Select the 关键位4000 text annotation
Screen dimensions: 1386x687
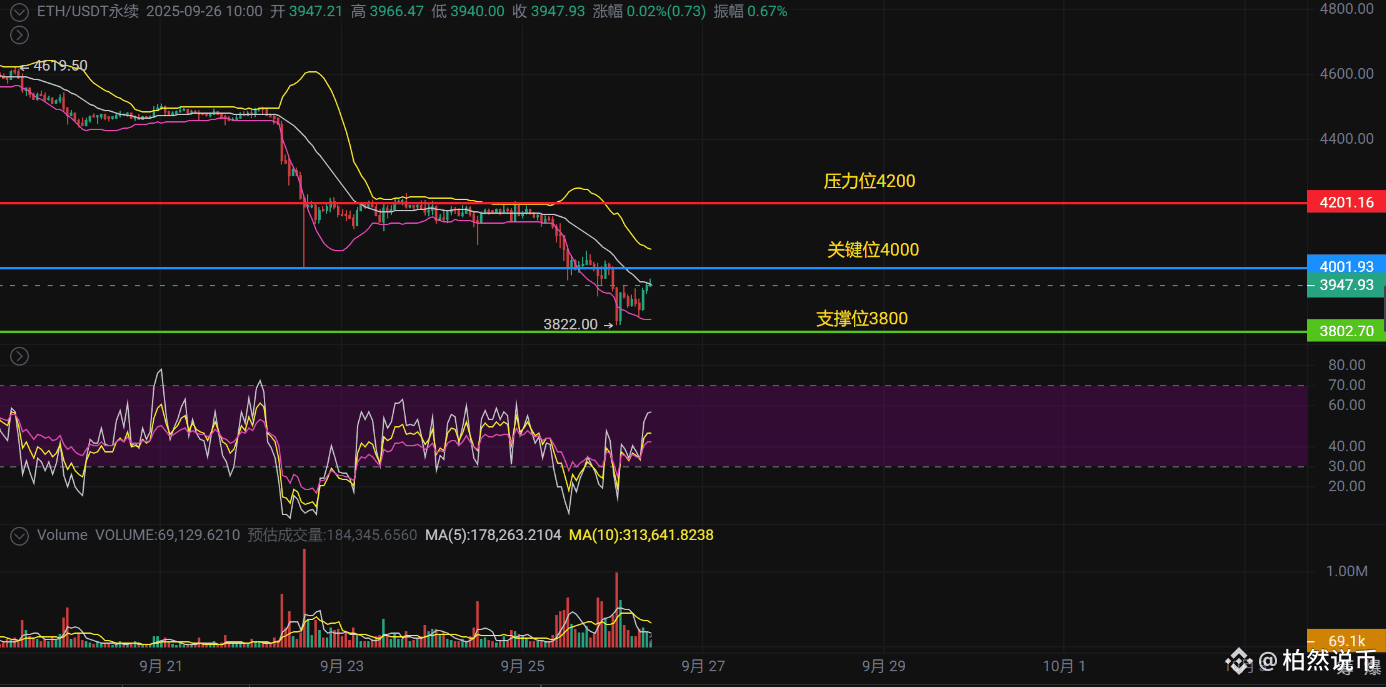[872, 249]
